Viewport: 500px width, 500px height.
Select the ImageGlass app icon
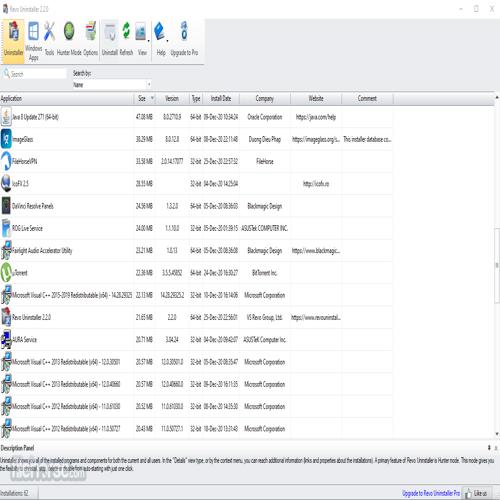[6, 139]
